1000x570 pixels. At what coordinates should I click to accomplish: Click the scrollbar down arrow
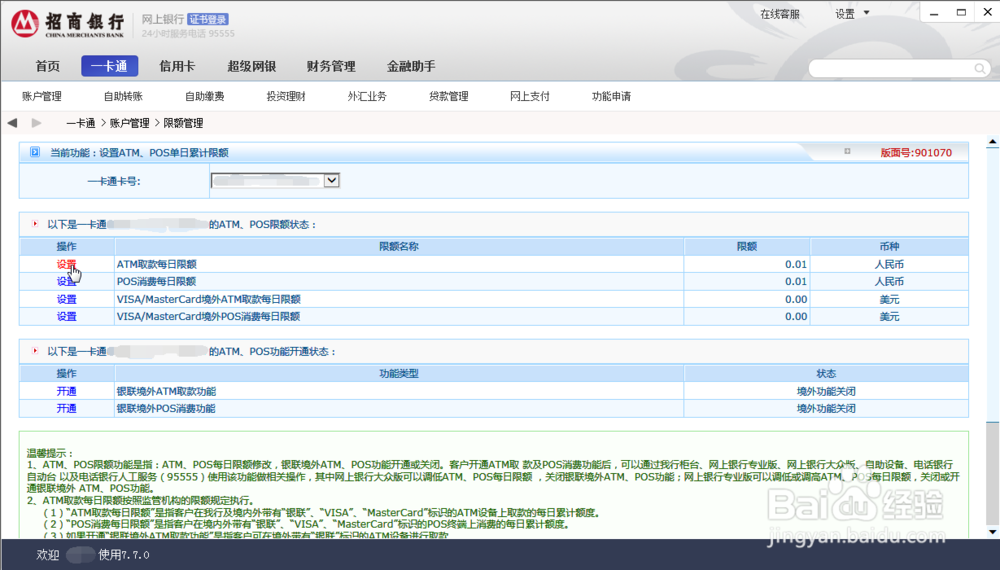pyautogui.click(x=992, y=531)
